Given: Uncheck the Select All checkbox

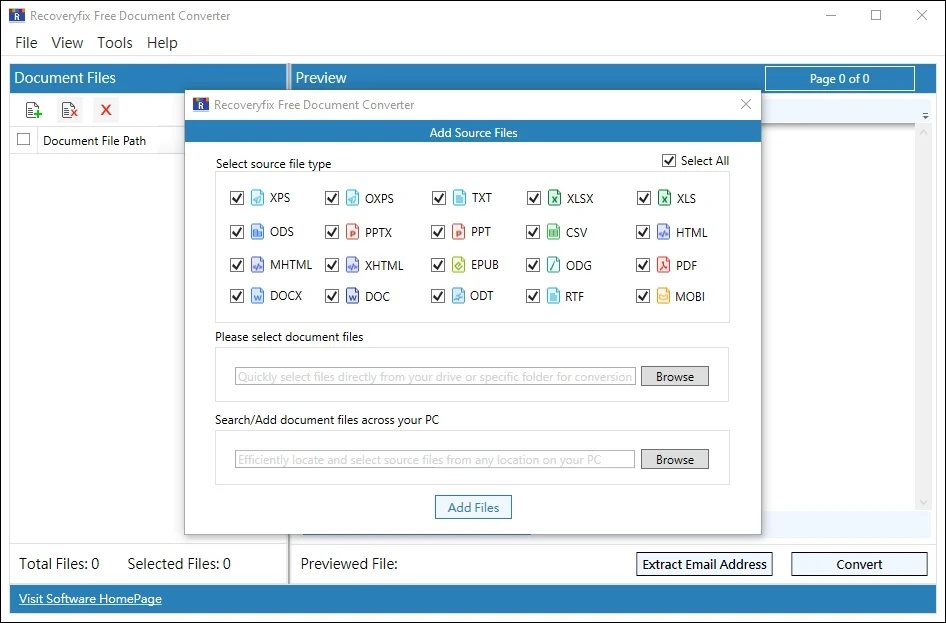Looking at the screenshot, I should pos(668,160).
